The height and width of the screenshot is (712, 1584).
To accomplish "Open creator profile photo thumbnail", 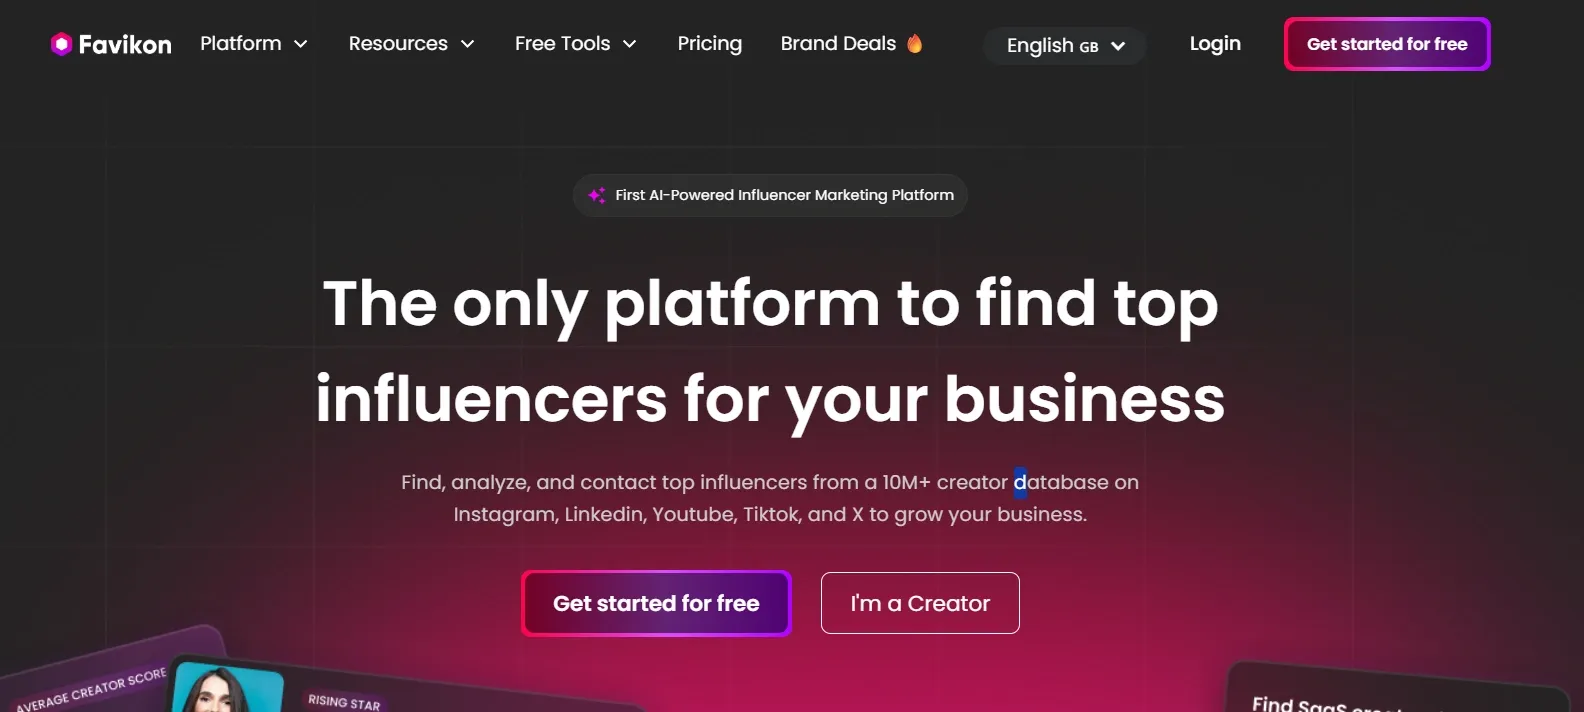I will point(227,687).
